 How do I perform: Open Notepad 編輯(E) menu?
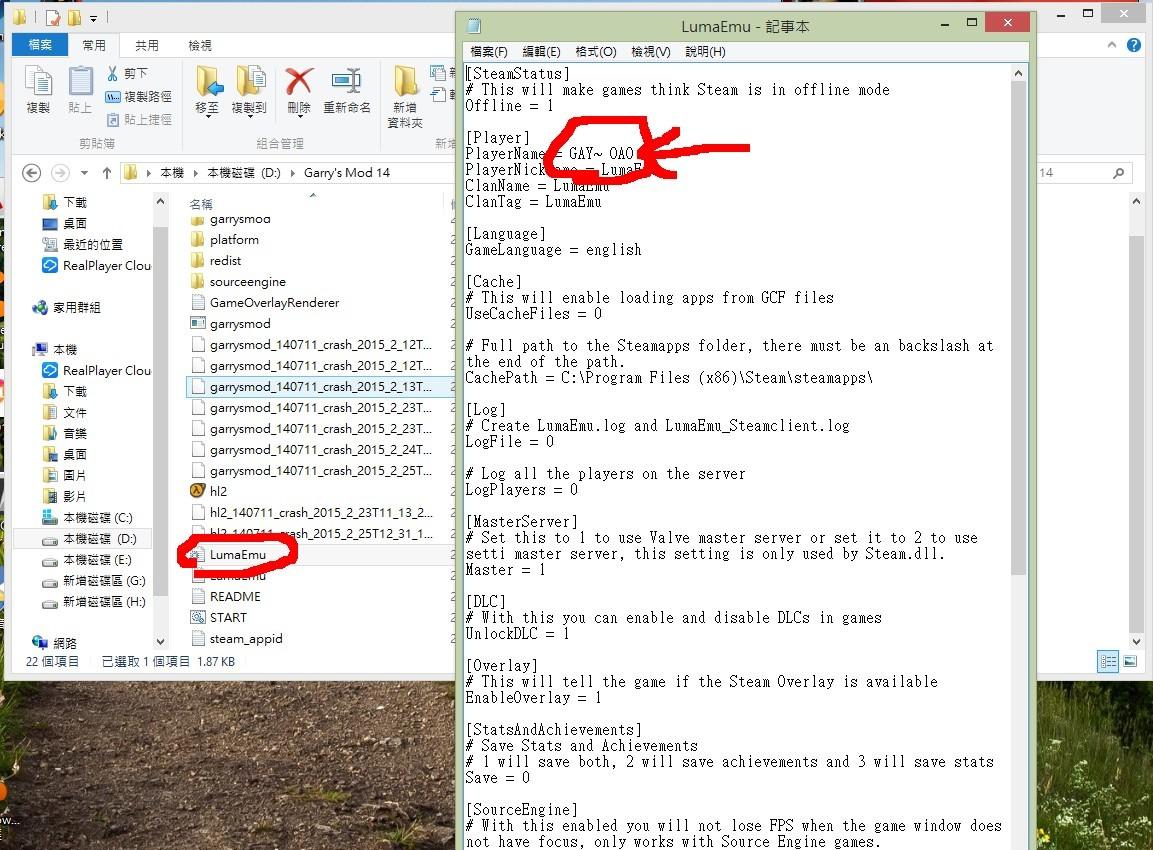point(541,51)
